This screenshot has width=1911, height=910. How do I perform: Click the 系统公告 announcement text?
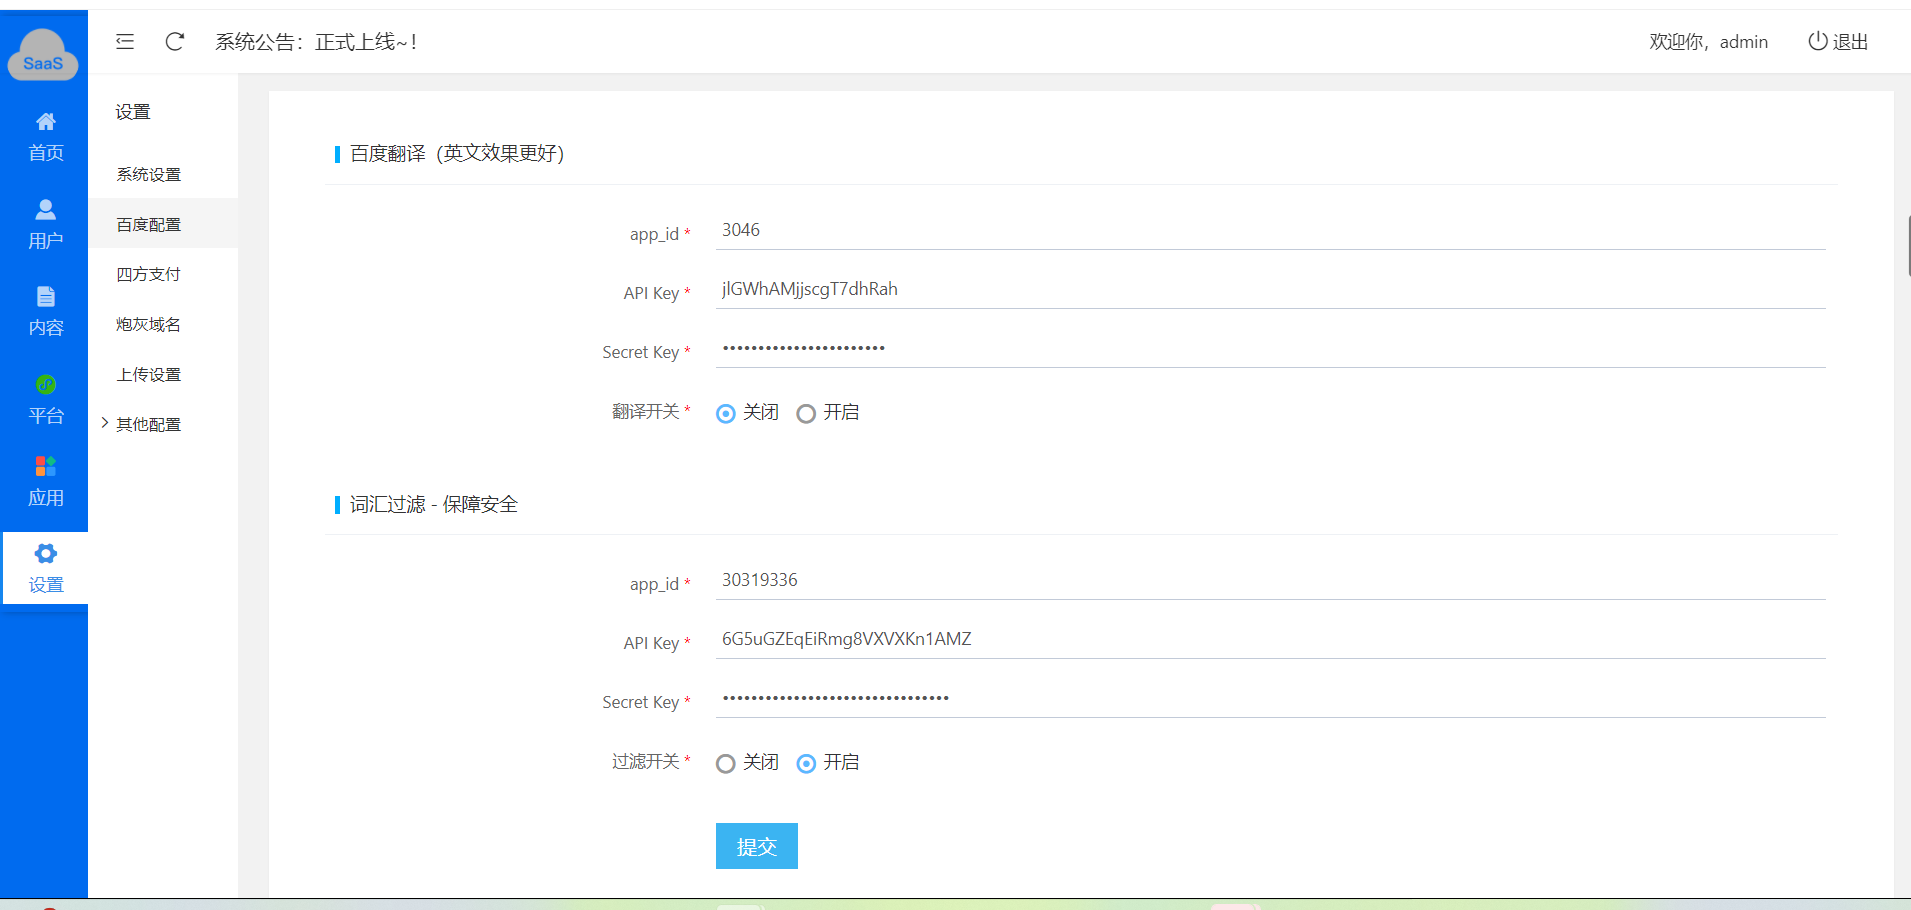[316, 41]
